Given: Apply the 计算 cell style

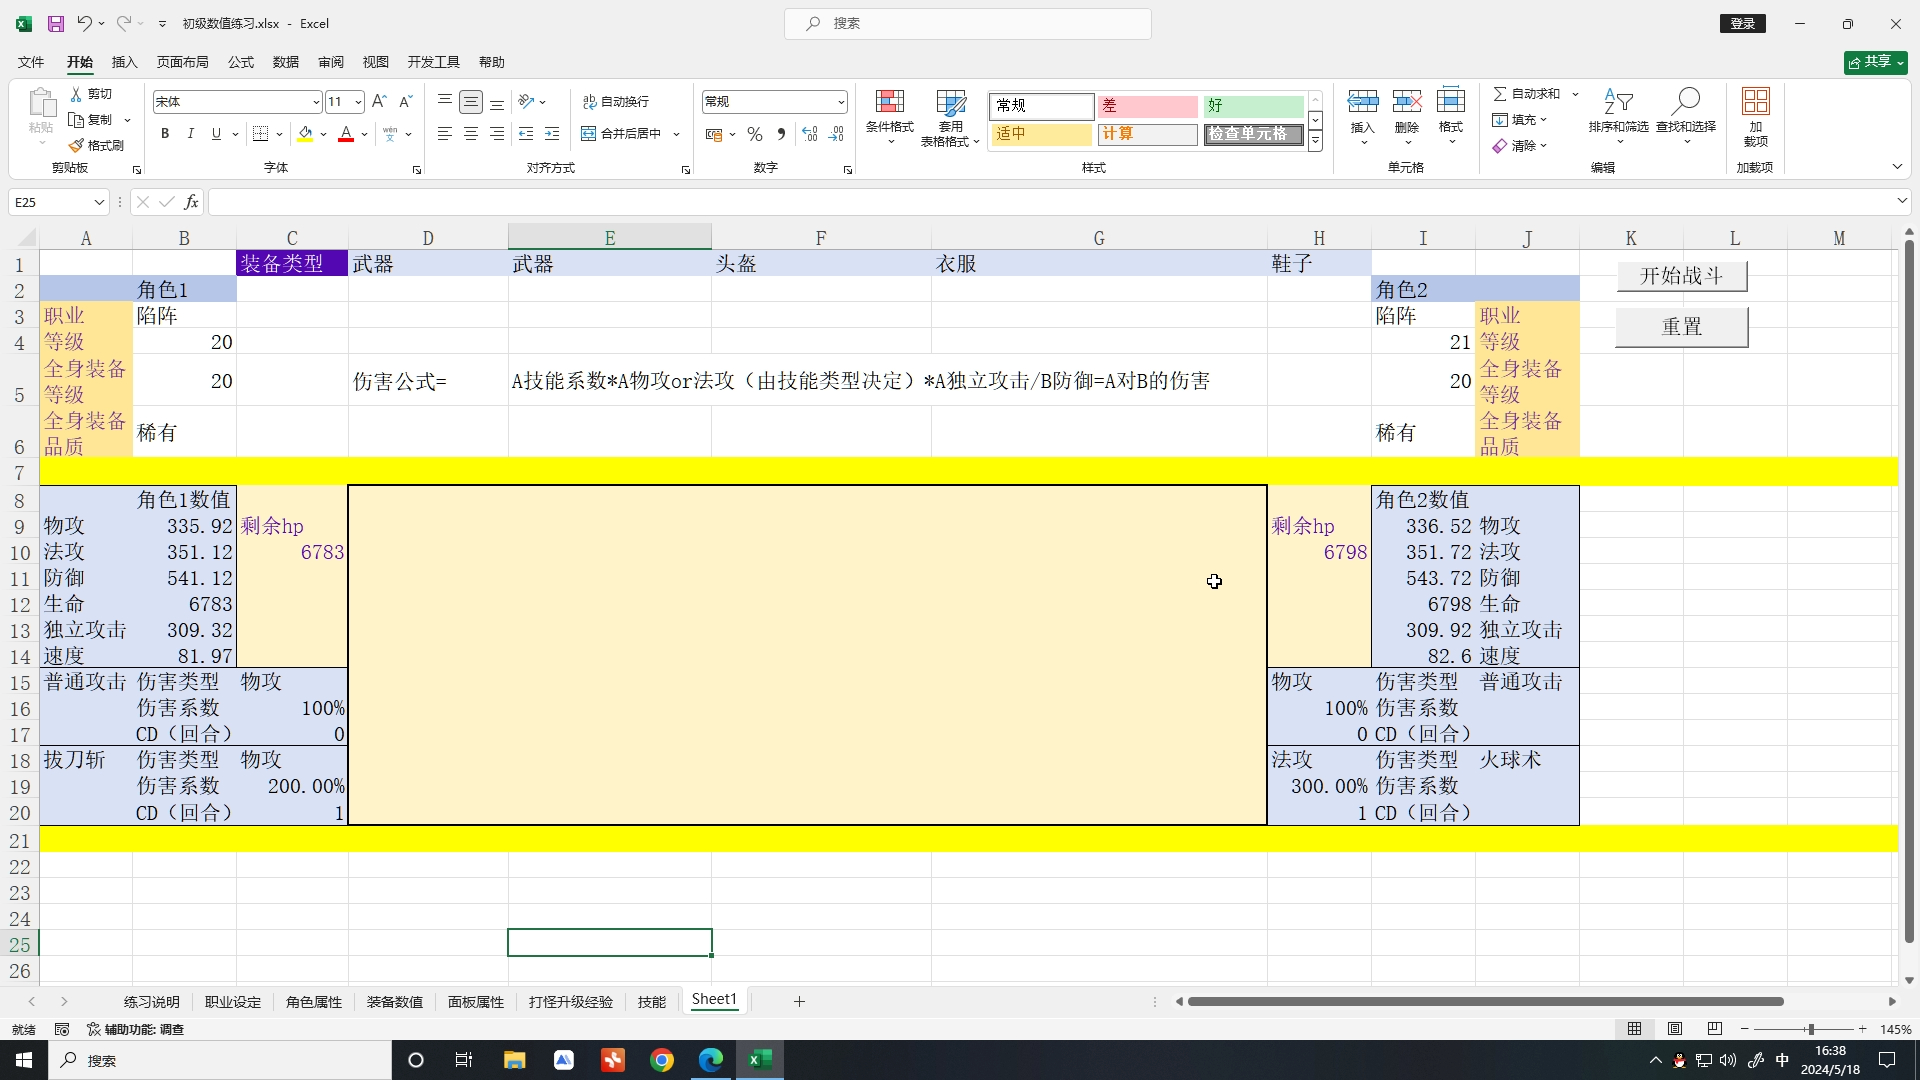Looking at the screenshot, I should point(1148,133).
